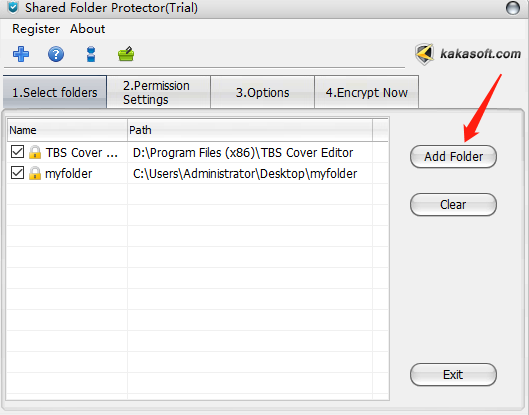Click the round window button in title bar
The image size is (529, 415).
point(513,8)
